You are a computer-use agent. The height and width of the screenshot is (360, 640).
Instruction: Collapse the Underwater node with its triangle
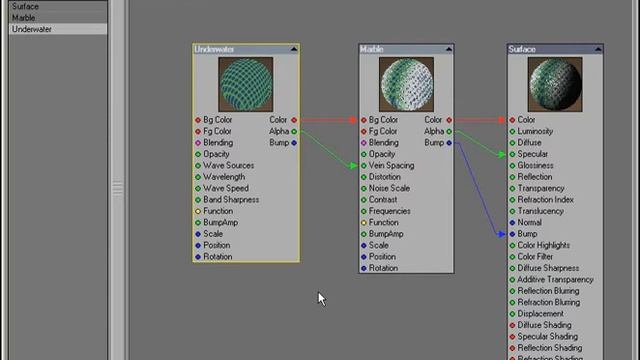294,49
